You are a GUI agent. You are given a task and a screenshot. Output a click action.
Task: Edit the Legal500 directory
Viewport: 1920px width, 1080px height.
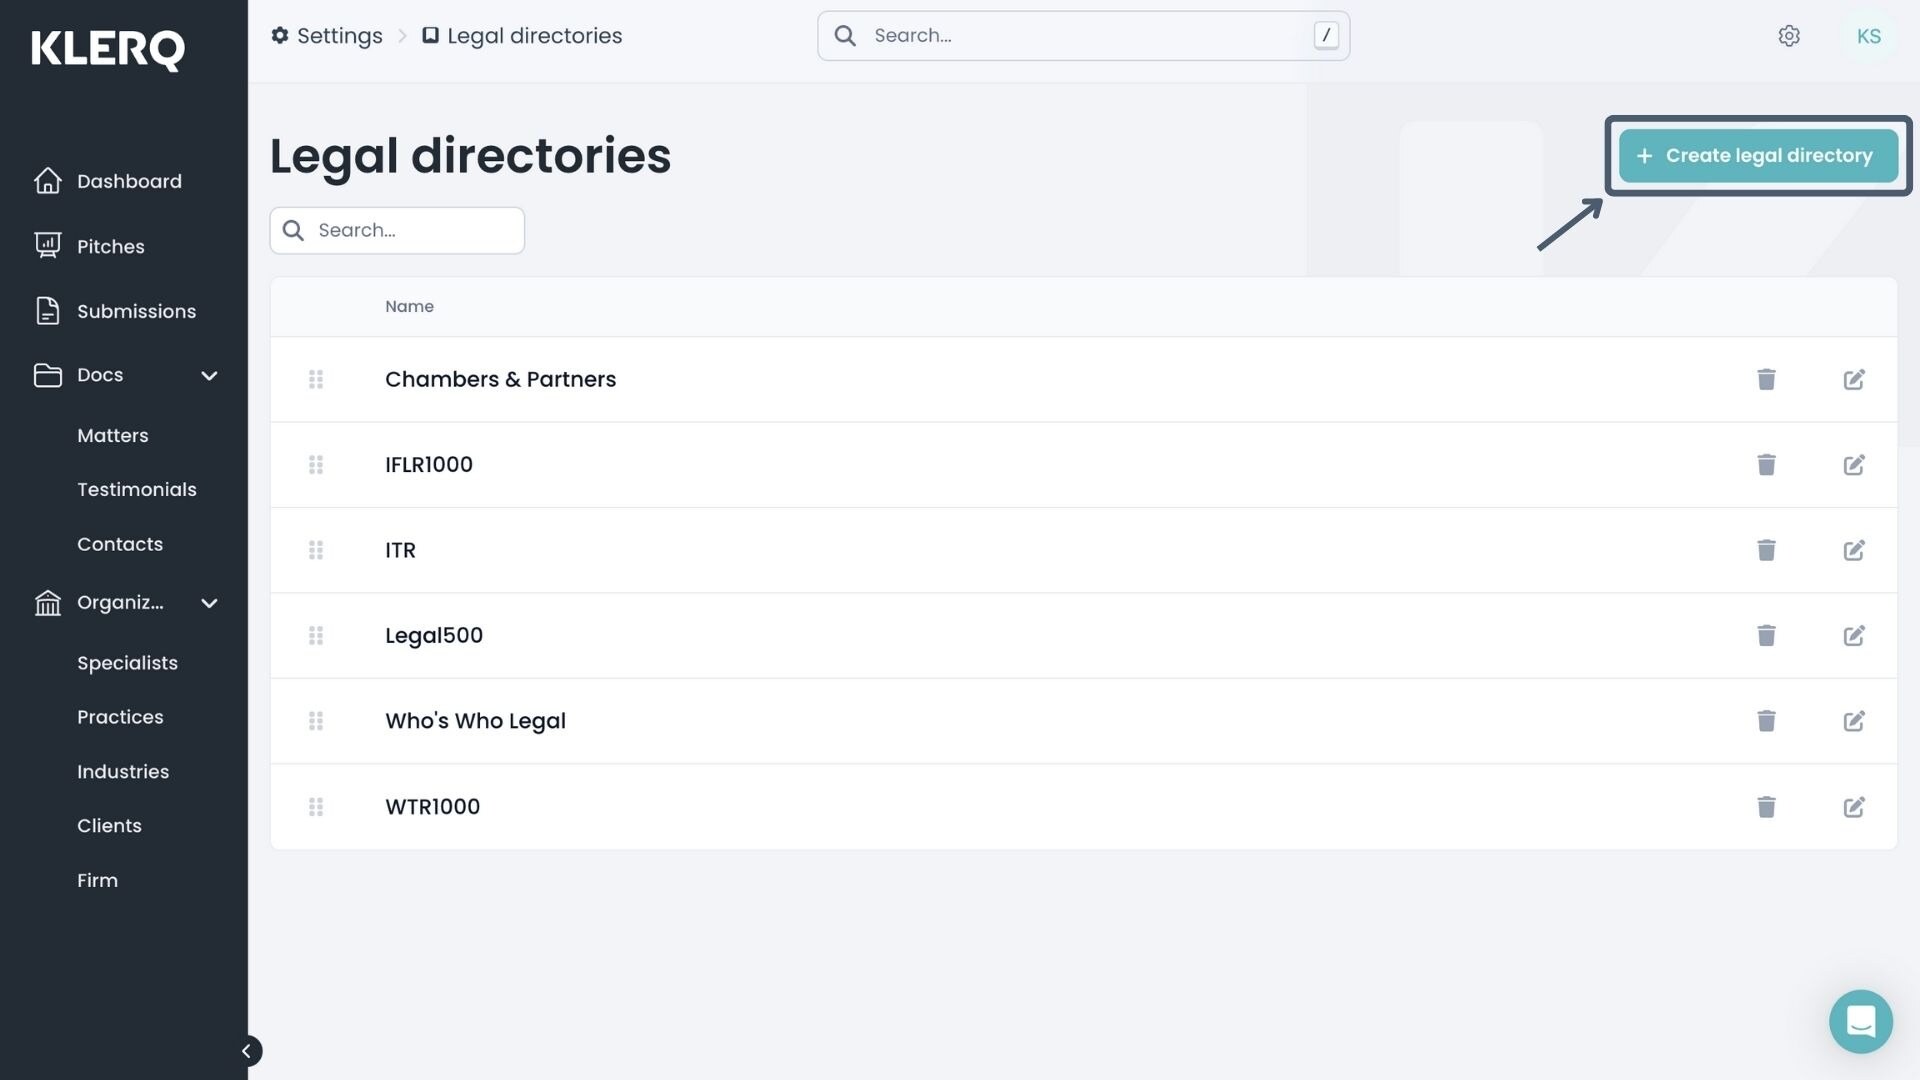tap(1854, 635)
